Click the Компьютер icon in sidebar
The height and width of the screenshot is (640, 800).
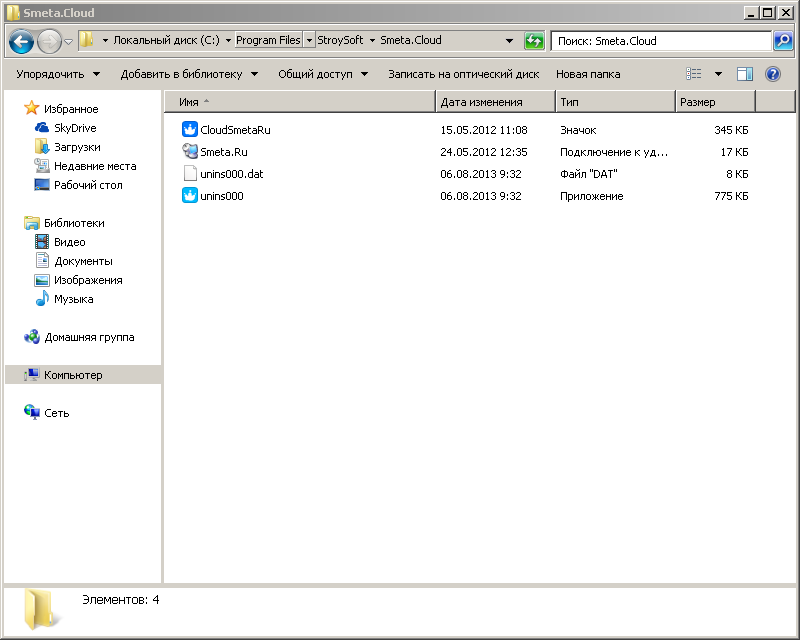click(x=32, y=375)
